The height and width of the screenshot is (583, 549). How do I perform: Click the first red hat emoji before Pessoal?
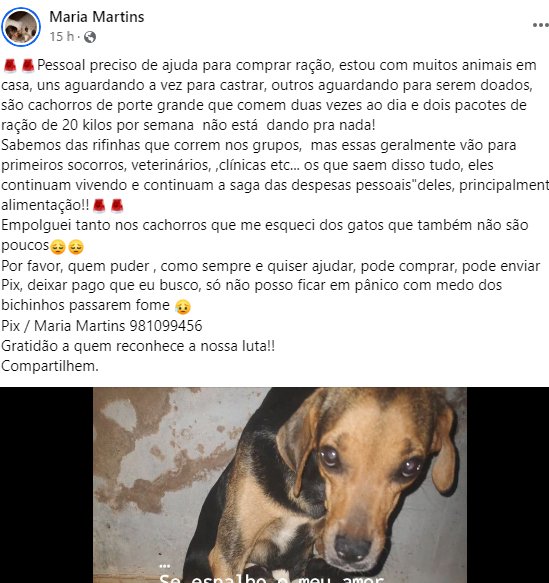click(x=10, y=65)
